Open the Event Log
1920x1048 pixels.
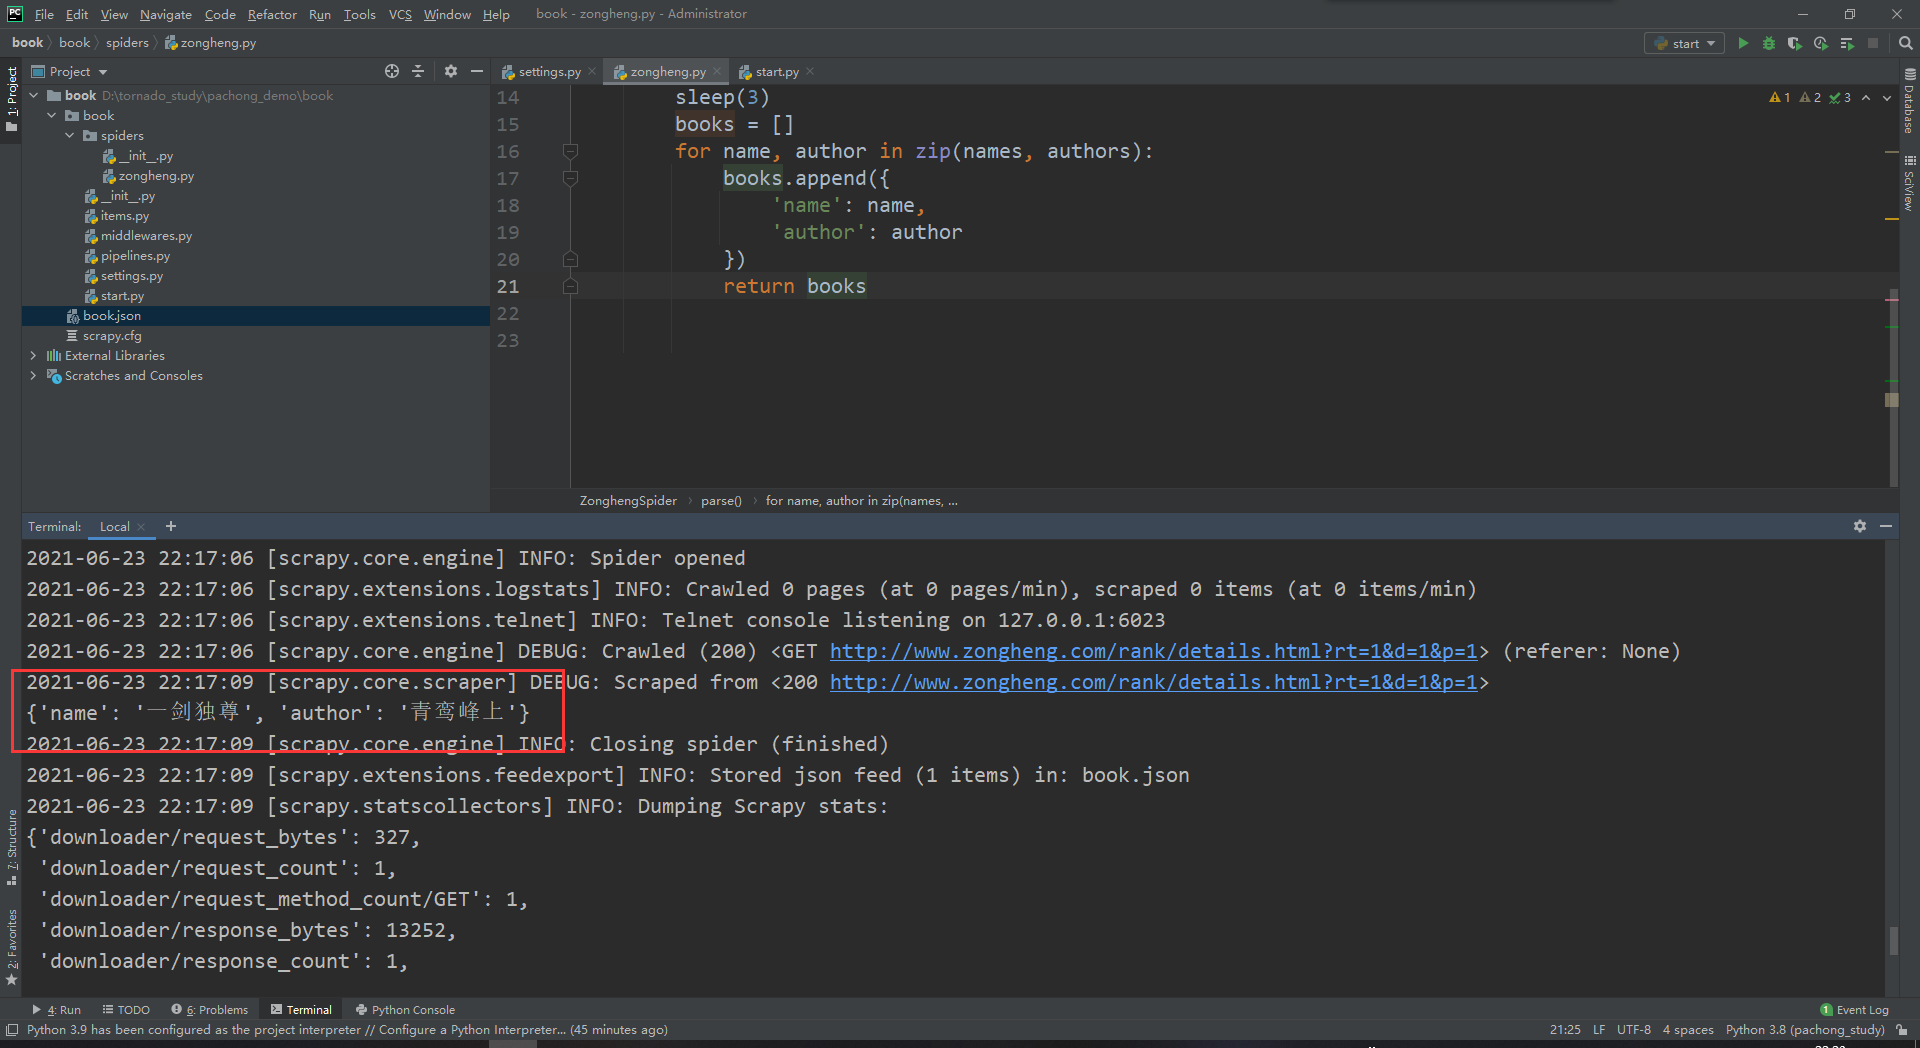click(1854, 1010)
